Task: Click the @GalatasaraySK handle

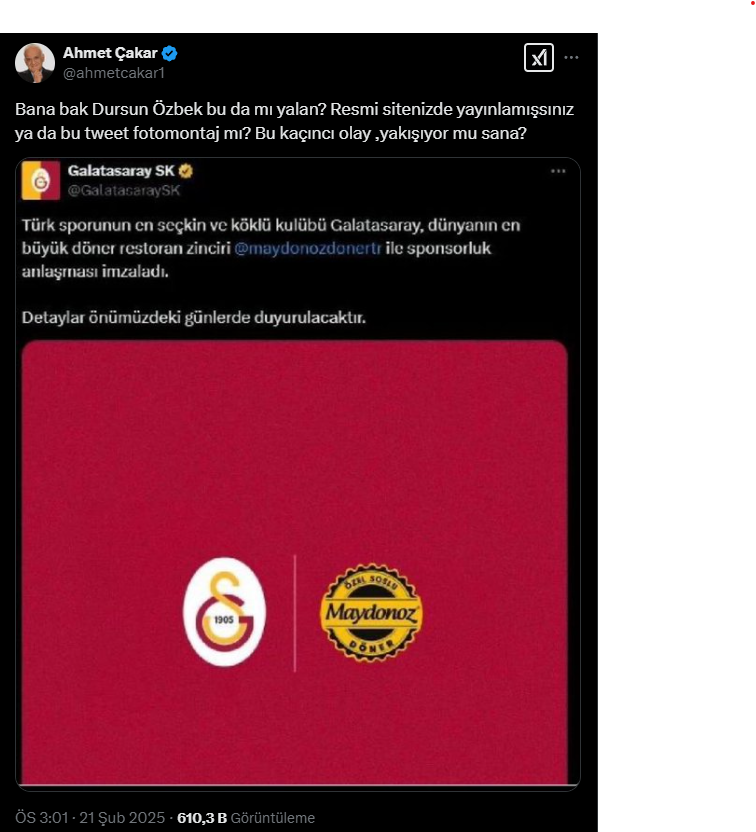Action: click(124, 190)
